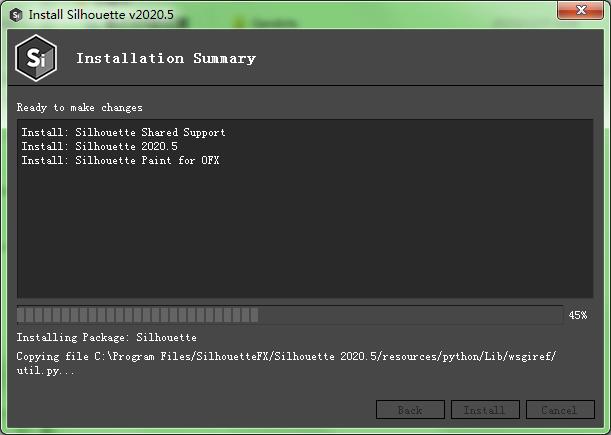Click empty area inside the summary list box
This screenshot has height=435, width=611.
click(x=305, y=234)
